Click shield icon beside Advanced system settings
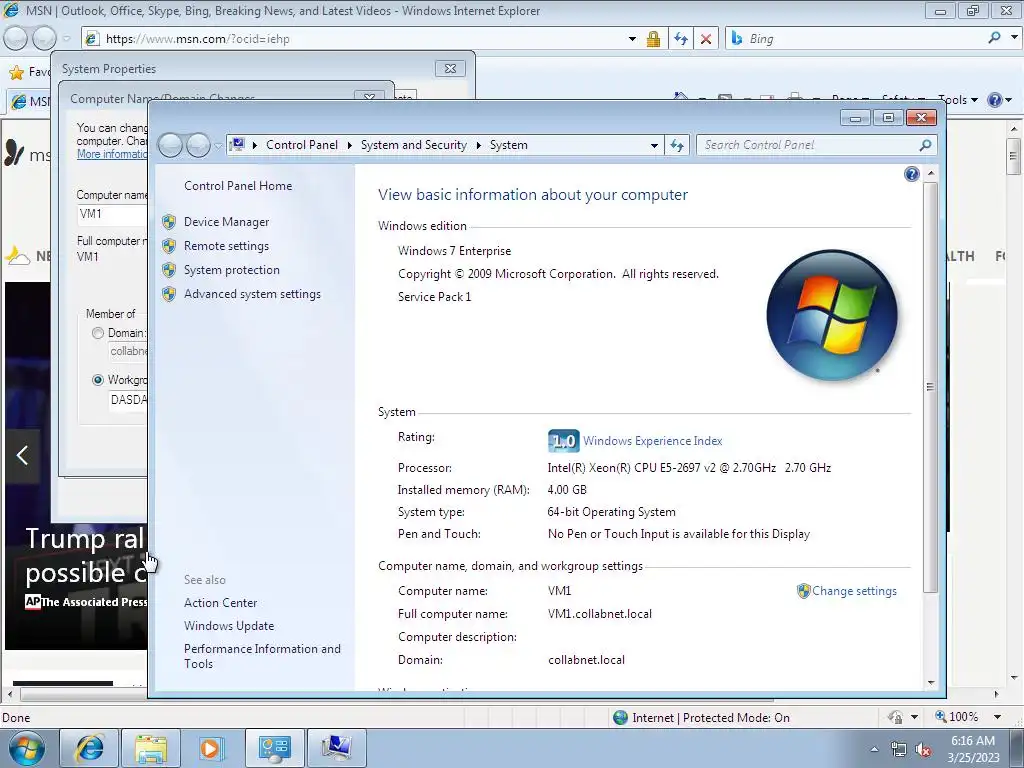Image resolution: width=1024 pixels, height=768 pixels. 169,295
